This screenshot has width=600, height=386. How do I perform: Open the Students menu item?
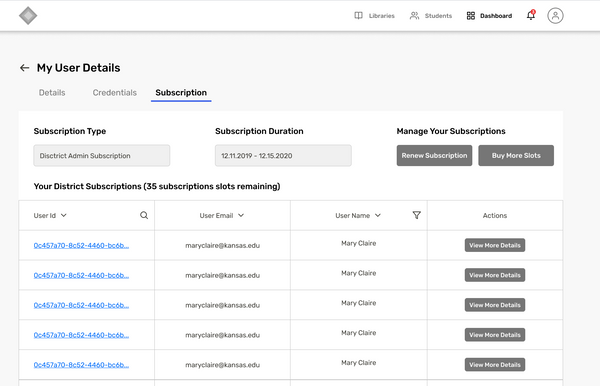pyautogui.click(x=438, y=16)
